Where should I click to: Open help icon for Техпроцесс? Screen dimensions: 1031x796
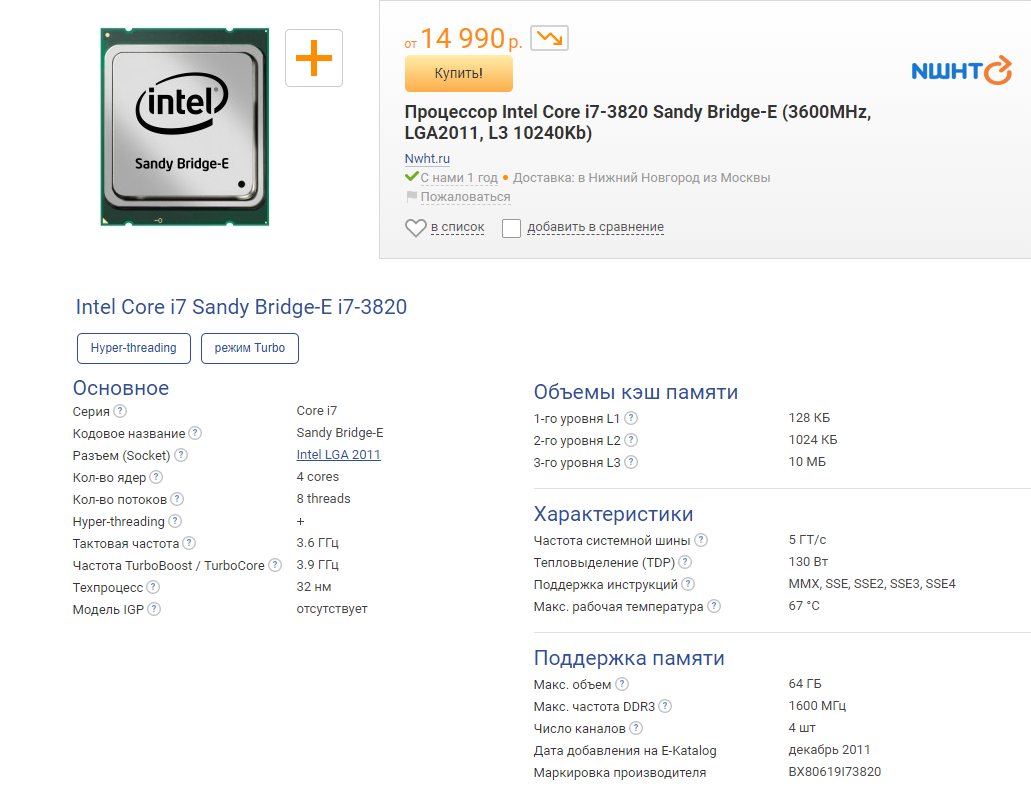coord(153,586)
